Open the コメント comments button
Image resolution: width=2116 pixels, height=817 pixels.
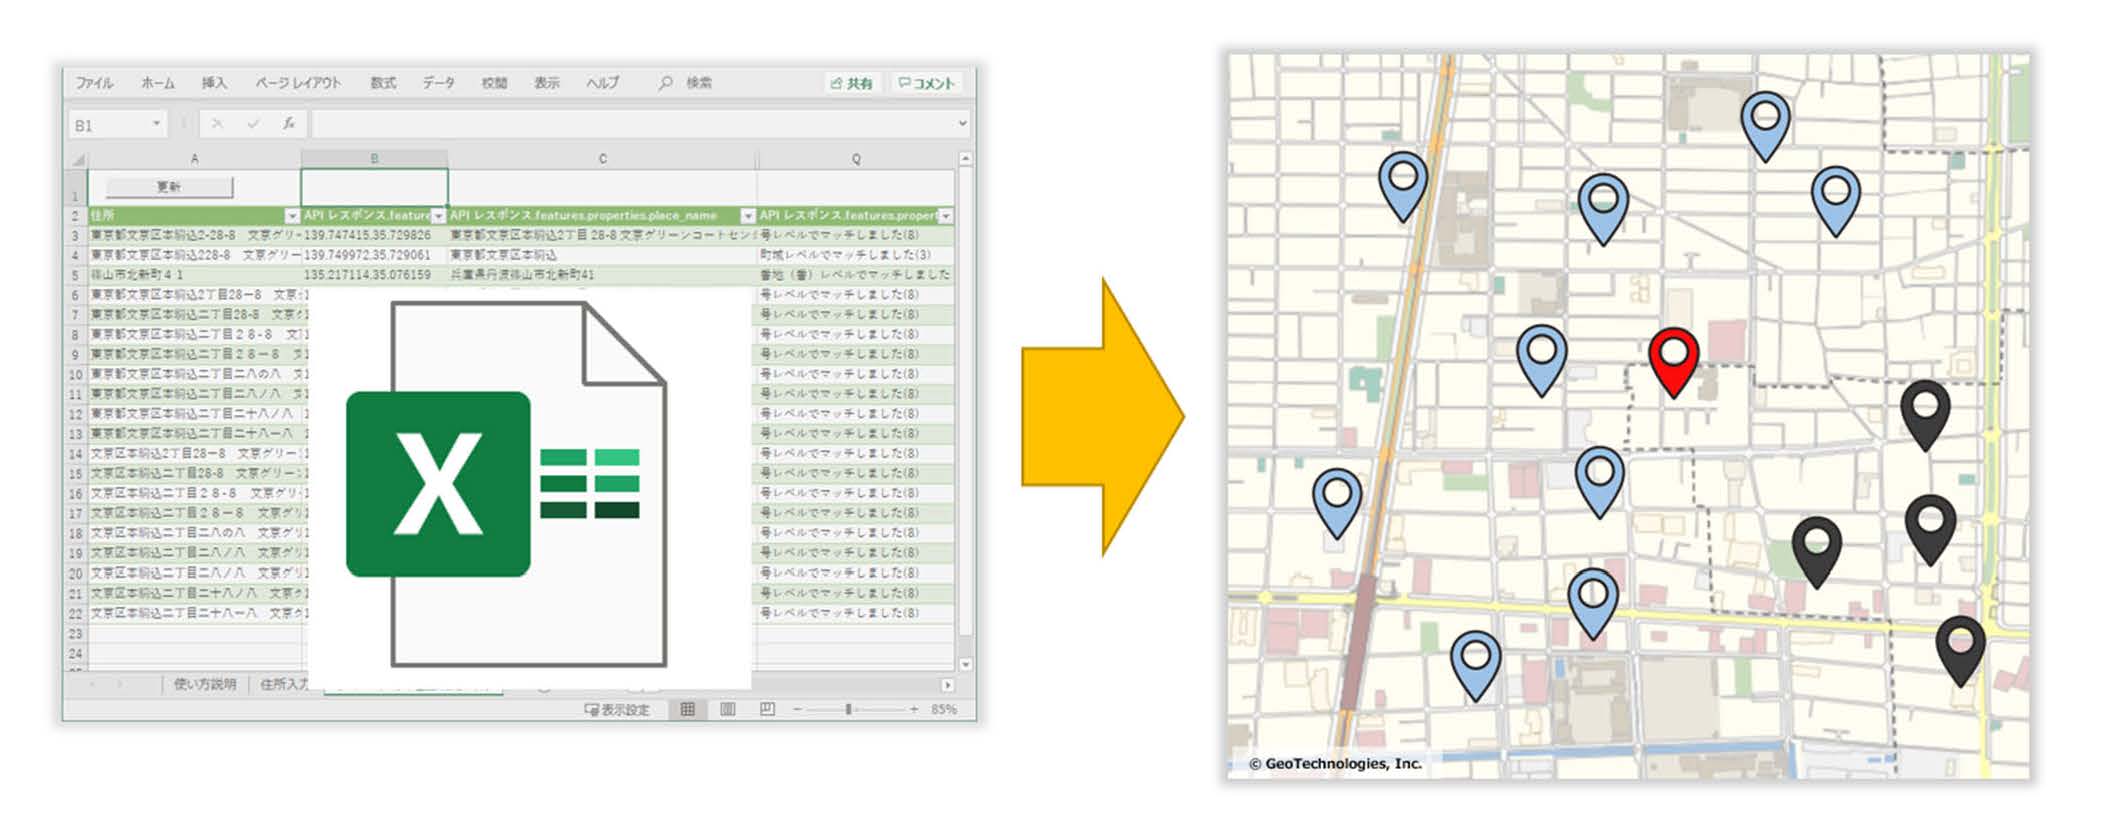[x=926, y=83]
